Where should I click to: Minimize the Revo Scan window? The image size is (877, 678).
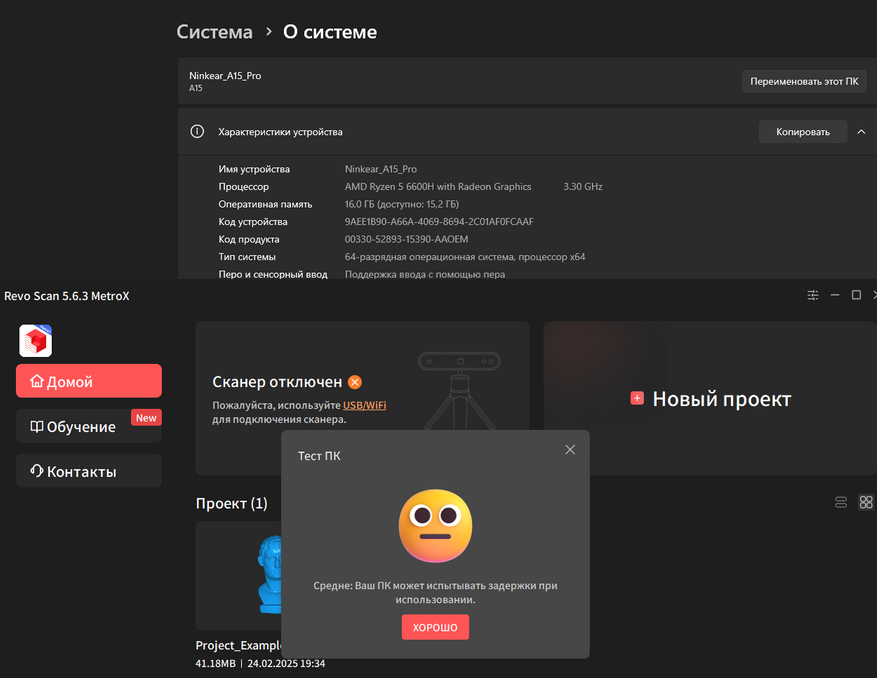[835, 295]
